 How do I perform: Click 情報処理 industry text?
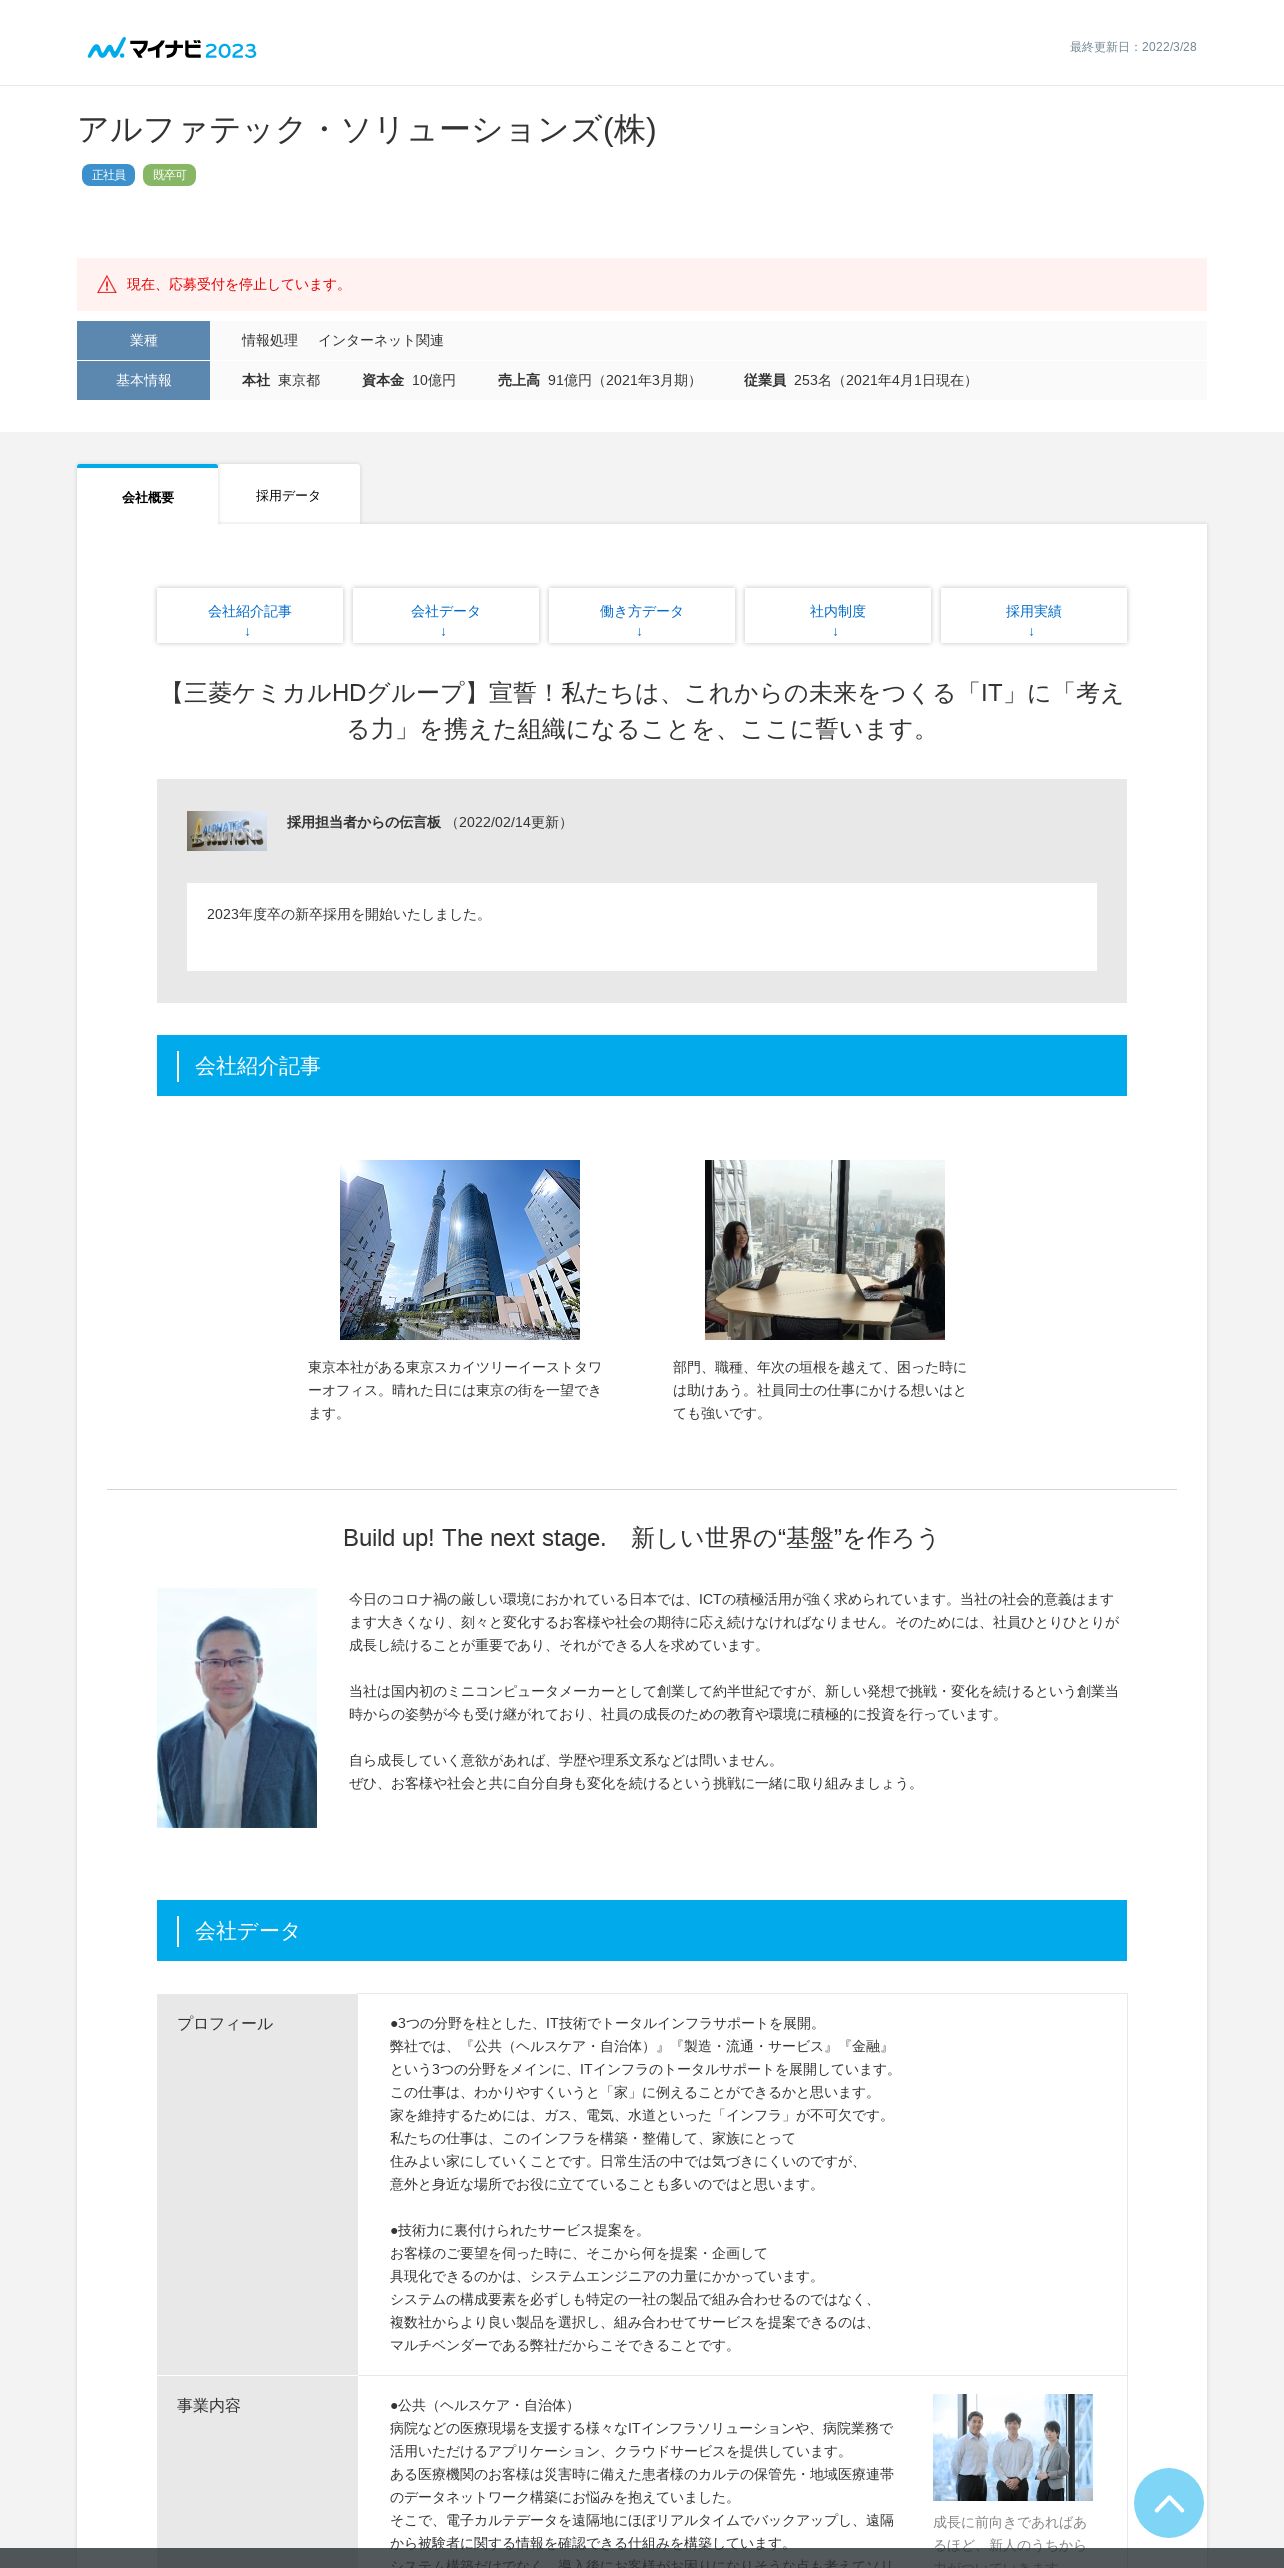[x=270, y=340]
